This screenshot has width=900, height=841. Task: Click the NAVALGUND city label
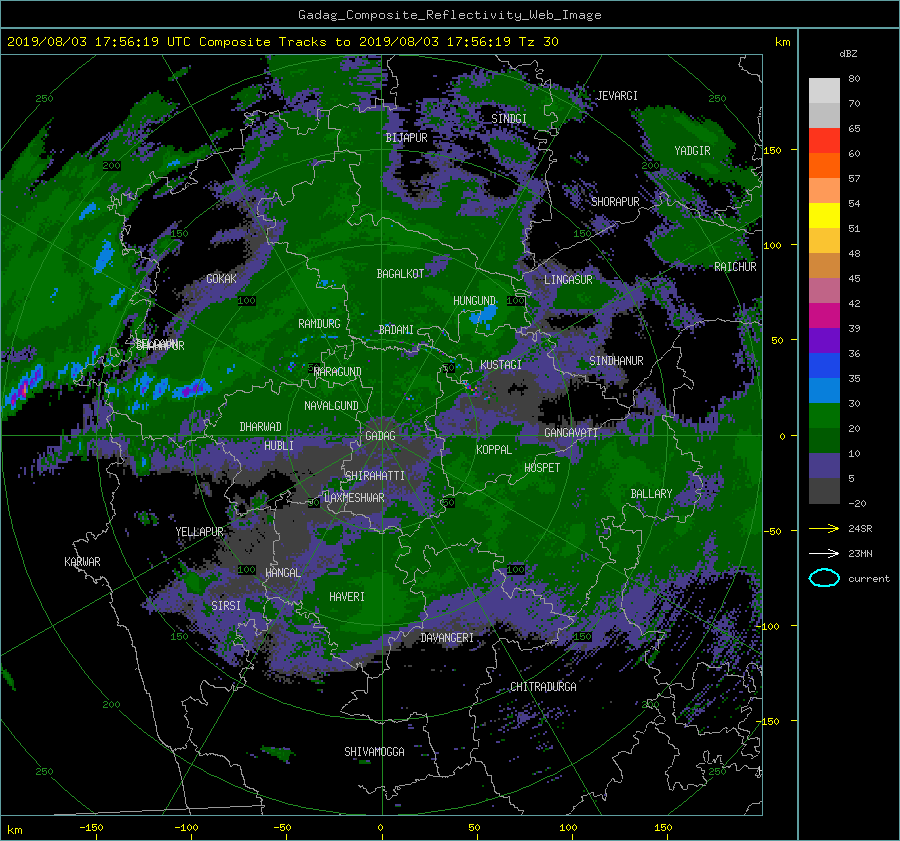[x=331, y=406]
